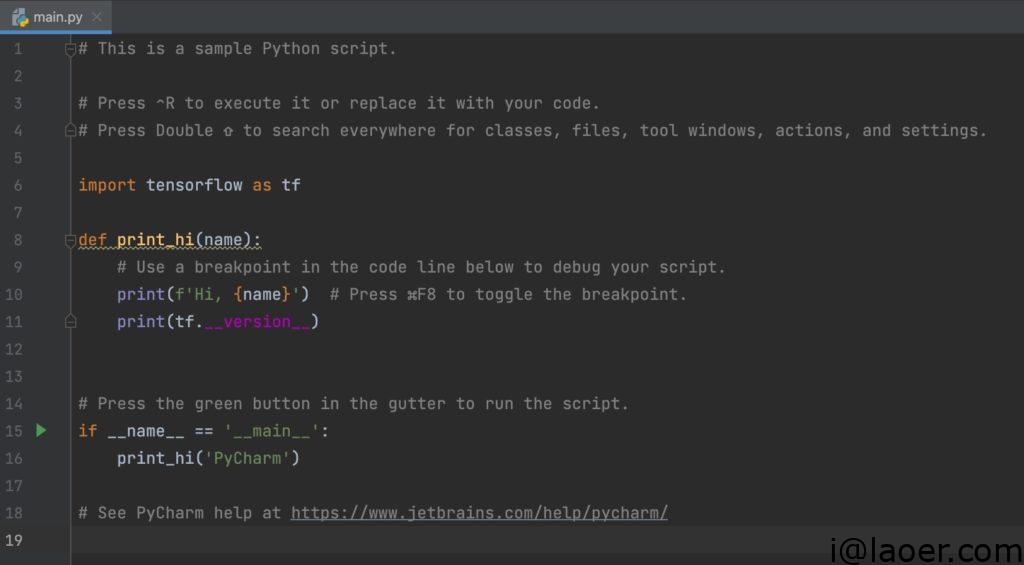This screenshot has width=1024, height=565.
Task: Open the jetbrains.com/help/pycharm link
Action: (479, 512)
